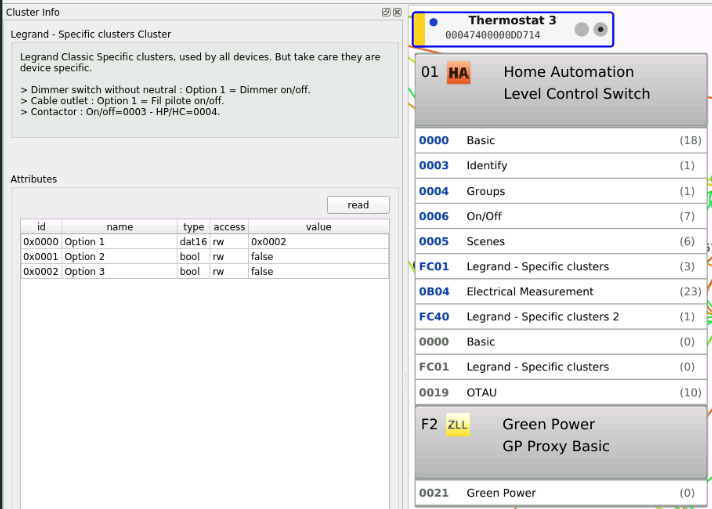Click the Cluster Info panel title

point(33,12)
